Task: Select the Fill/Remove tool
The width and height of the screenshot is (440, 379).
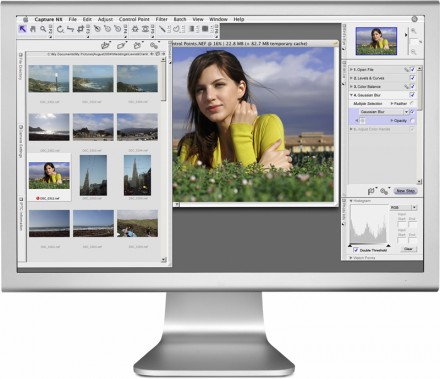Action: (x=205, y=29)
